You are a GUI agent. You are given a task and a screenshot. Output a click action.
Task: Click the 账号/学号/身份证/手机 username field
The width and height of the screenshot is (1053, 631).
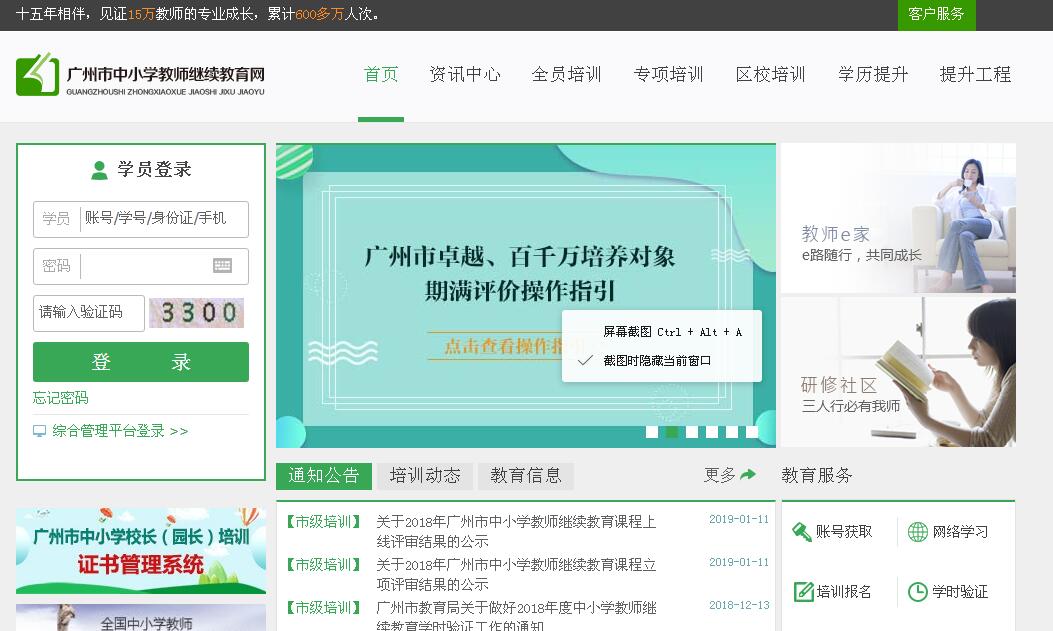point(162,219)
